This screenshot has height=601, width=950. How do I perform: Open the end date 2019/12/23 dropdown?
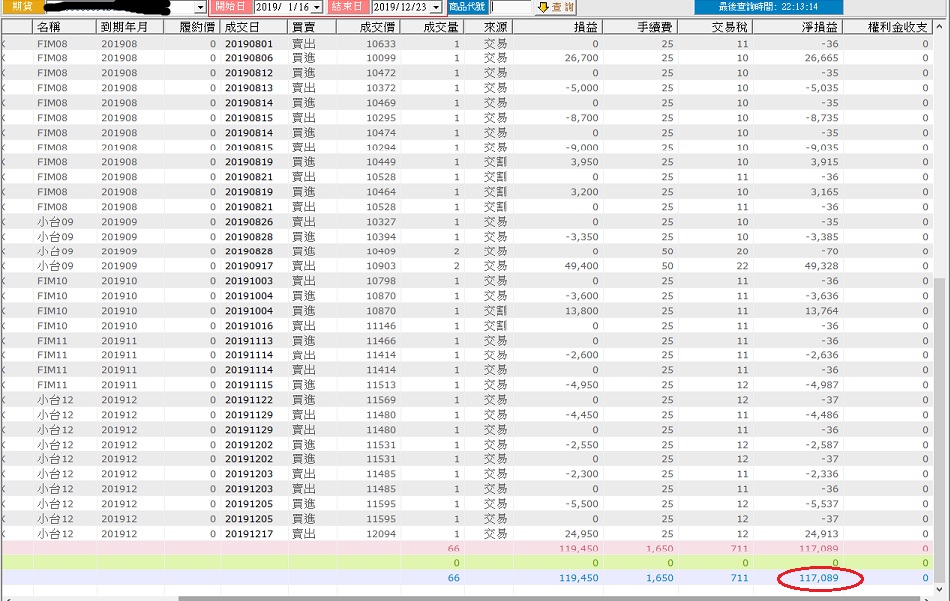point(436,7)
